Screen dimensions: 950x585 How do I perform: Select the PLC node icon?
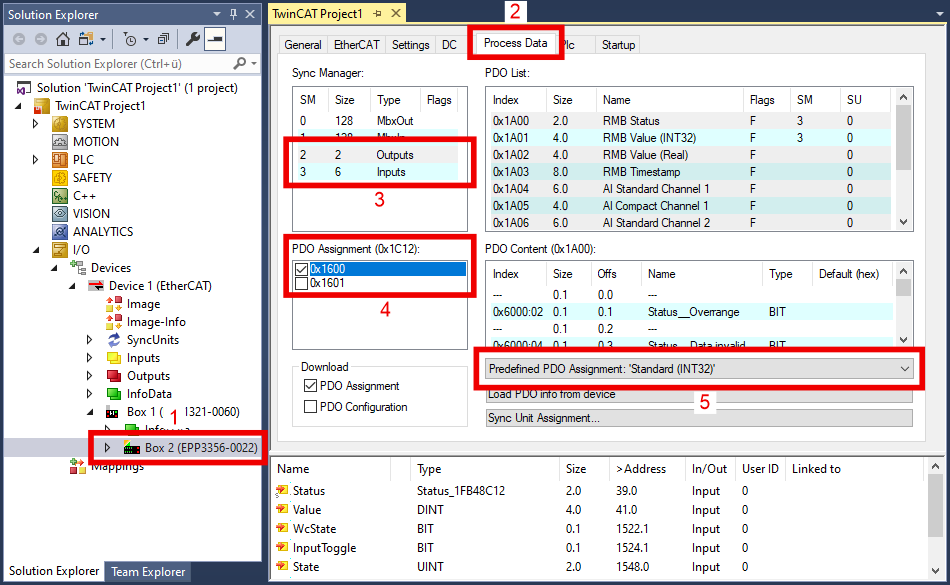tap(60, 160)
